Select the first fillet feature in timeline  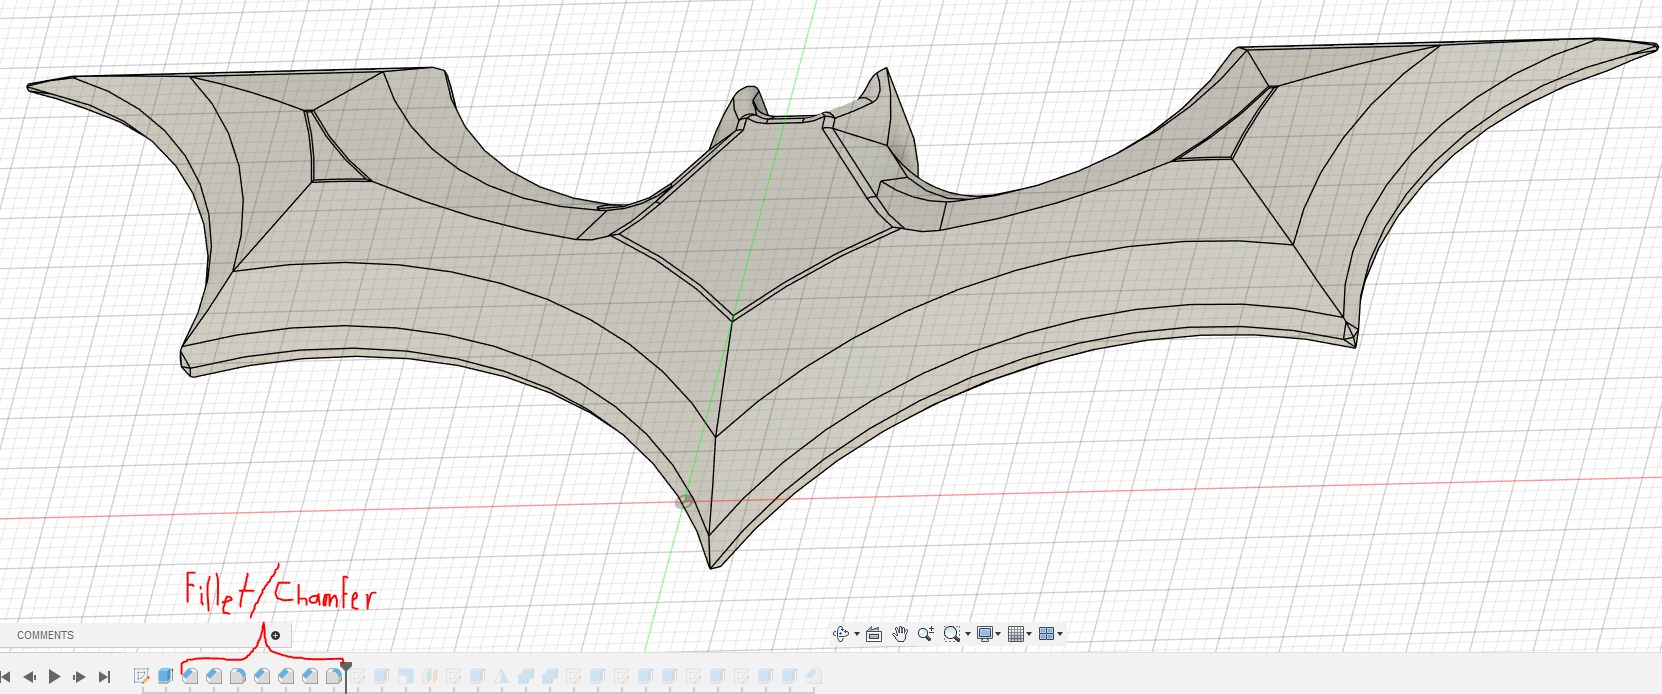coord(238,676)
